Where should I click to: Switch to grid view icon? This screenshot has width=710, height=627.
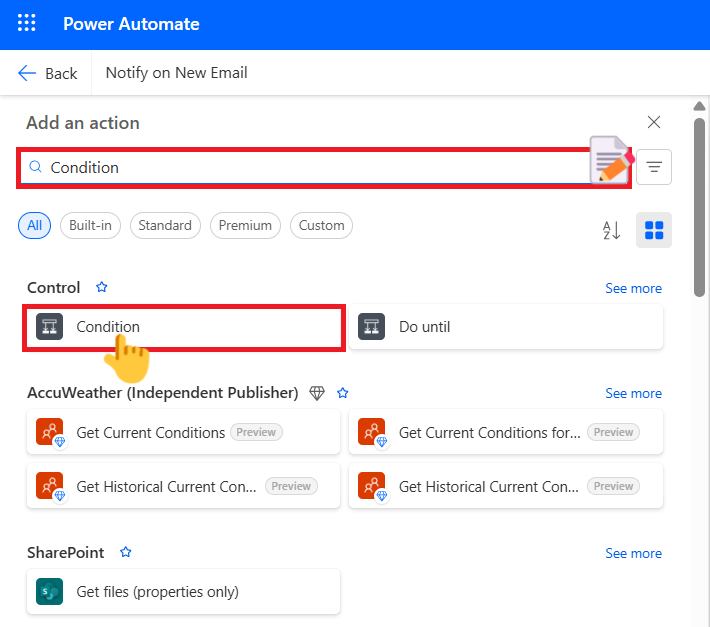click(654, 230)
